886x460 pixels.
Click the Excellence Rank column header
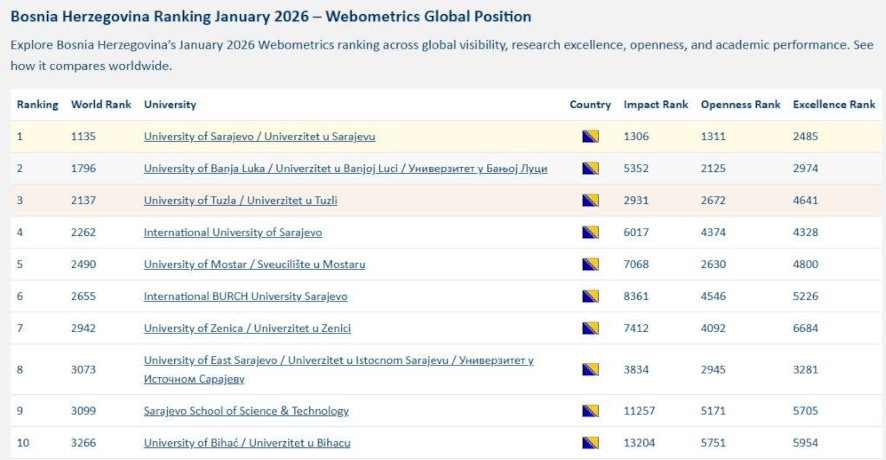point(833,105)
